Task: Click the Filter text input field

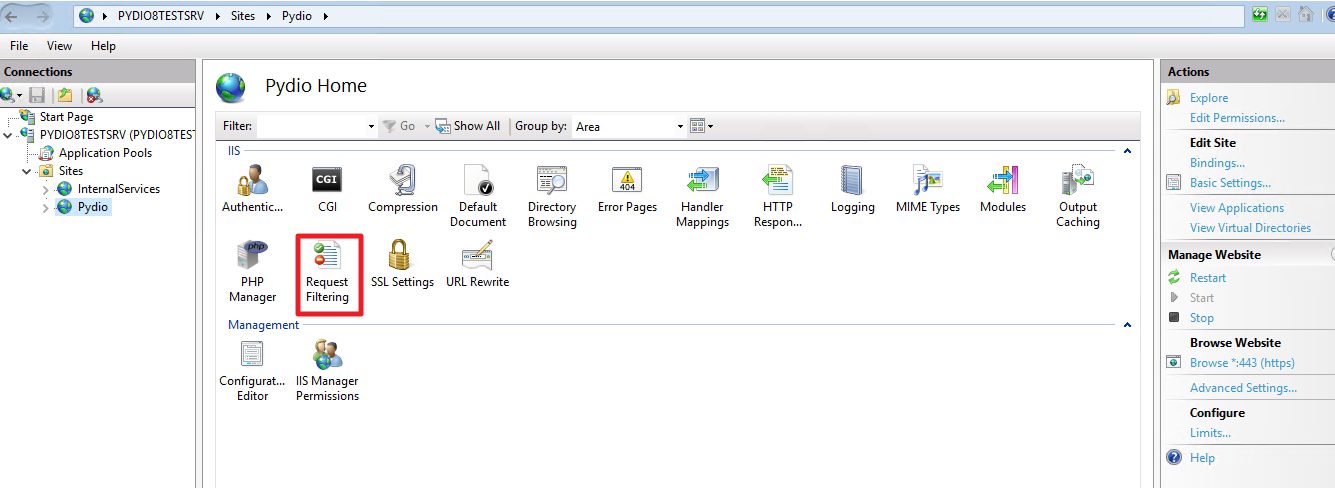Action: 310,126
